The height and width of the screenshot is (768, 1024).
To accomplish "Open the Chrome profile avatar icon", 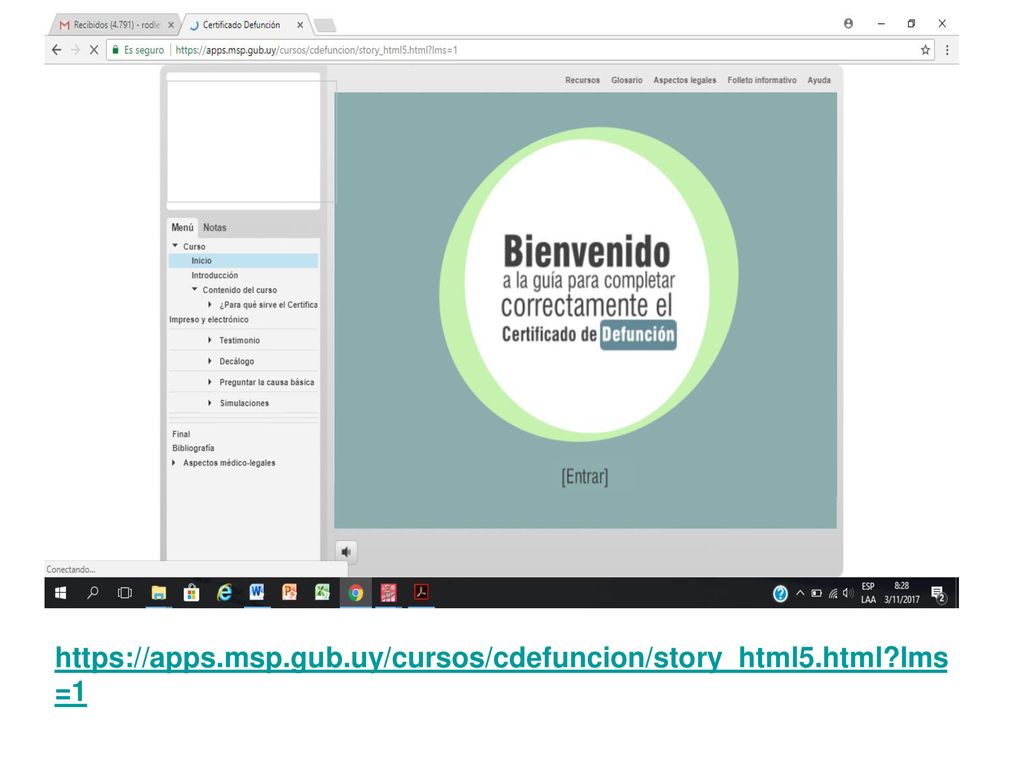I will point(848,24).
